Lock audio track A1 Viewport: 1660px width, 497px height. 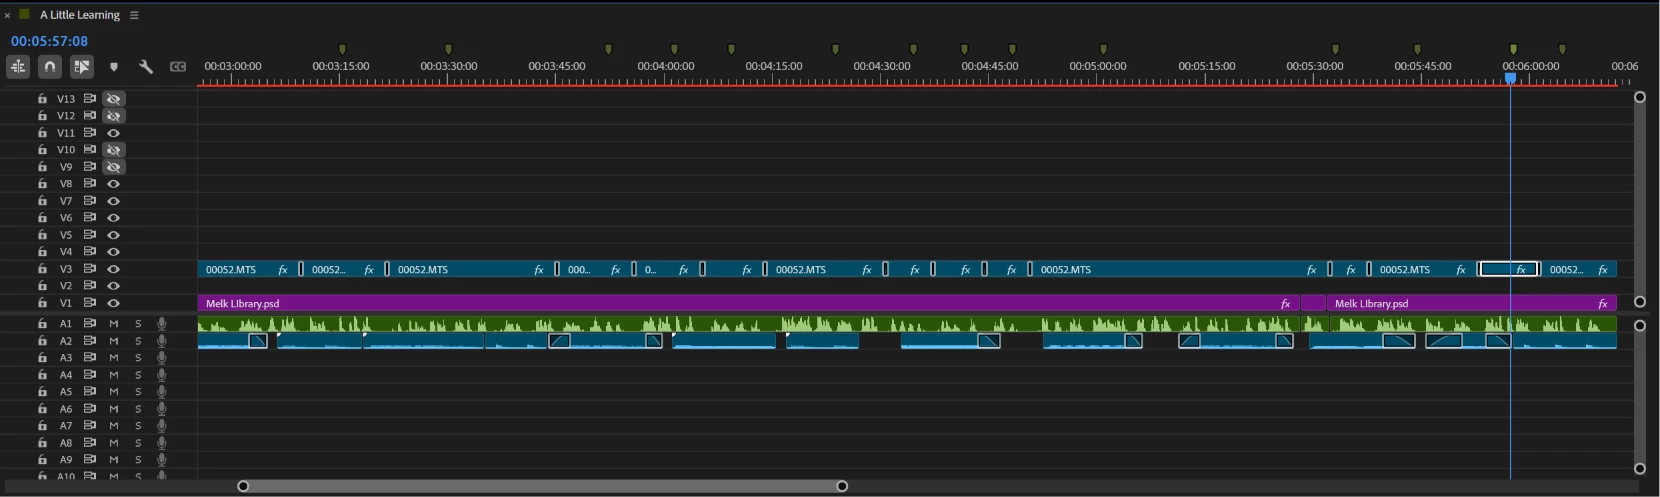click(42, 324)
